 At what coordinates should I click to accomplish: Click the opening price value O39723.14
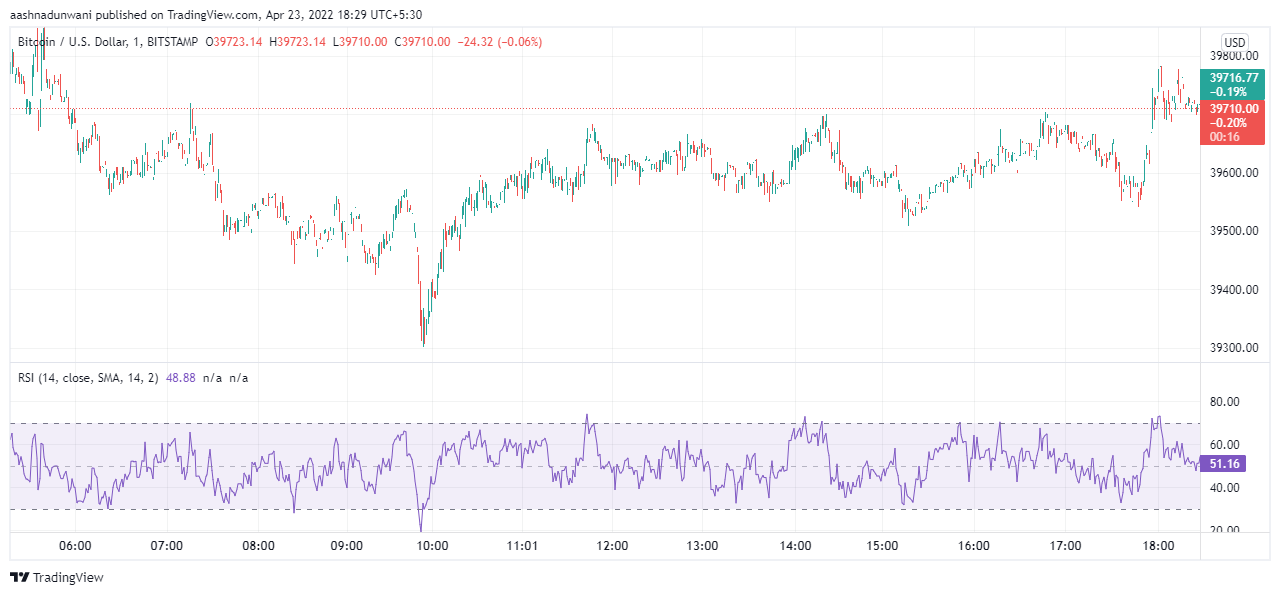point(234,42)
